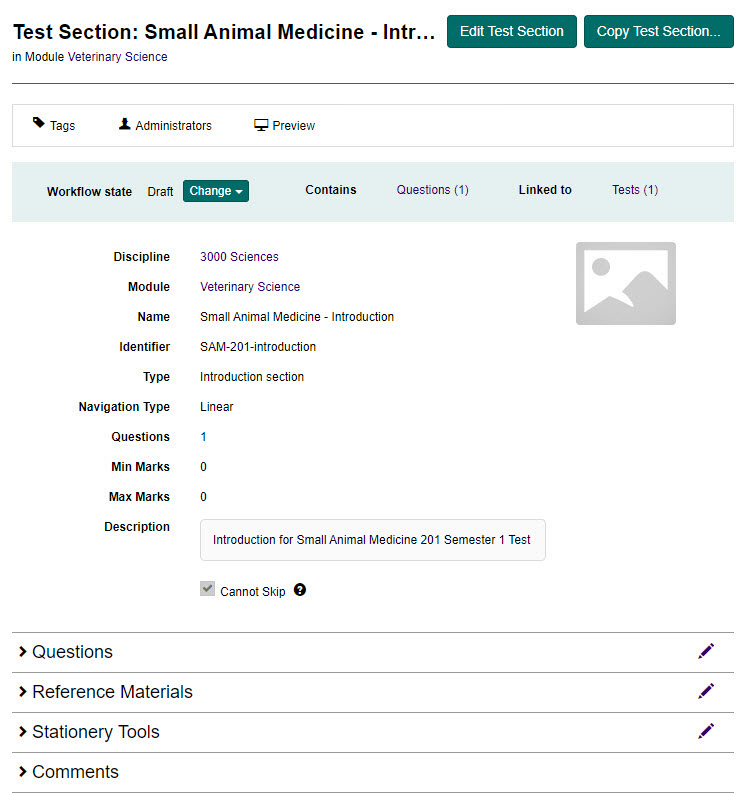
Task: Follow the 3000 Sciences discipline link
Action: click(x=239, y=257)
